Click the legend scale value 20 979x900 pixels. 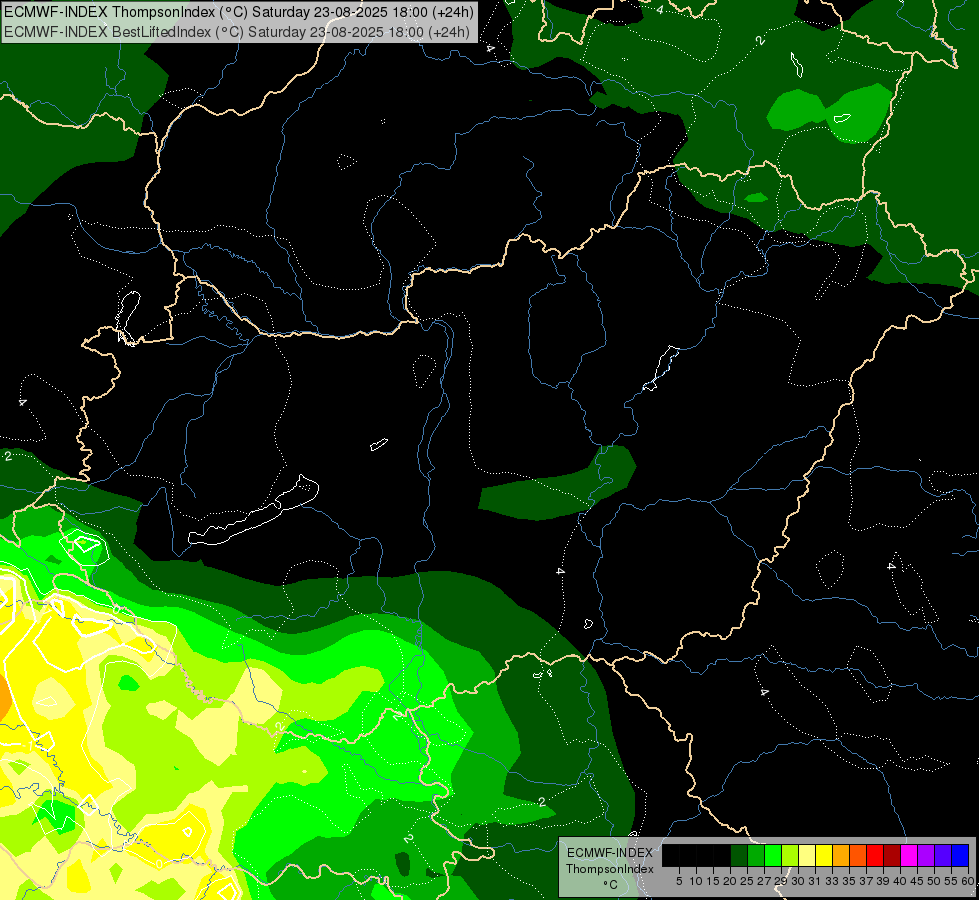(x=730, y=881)
